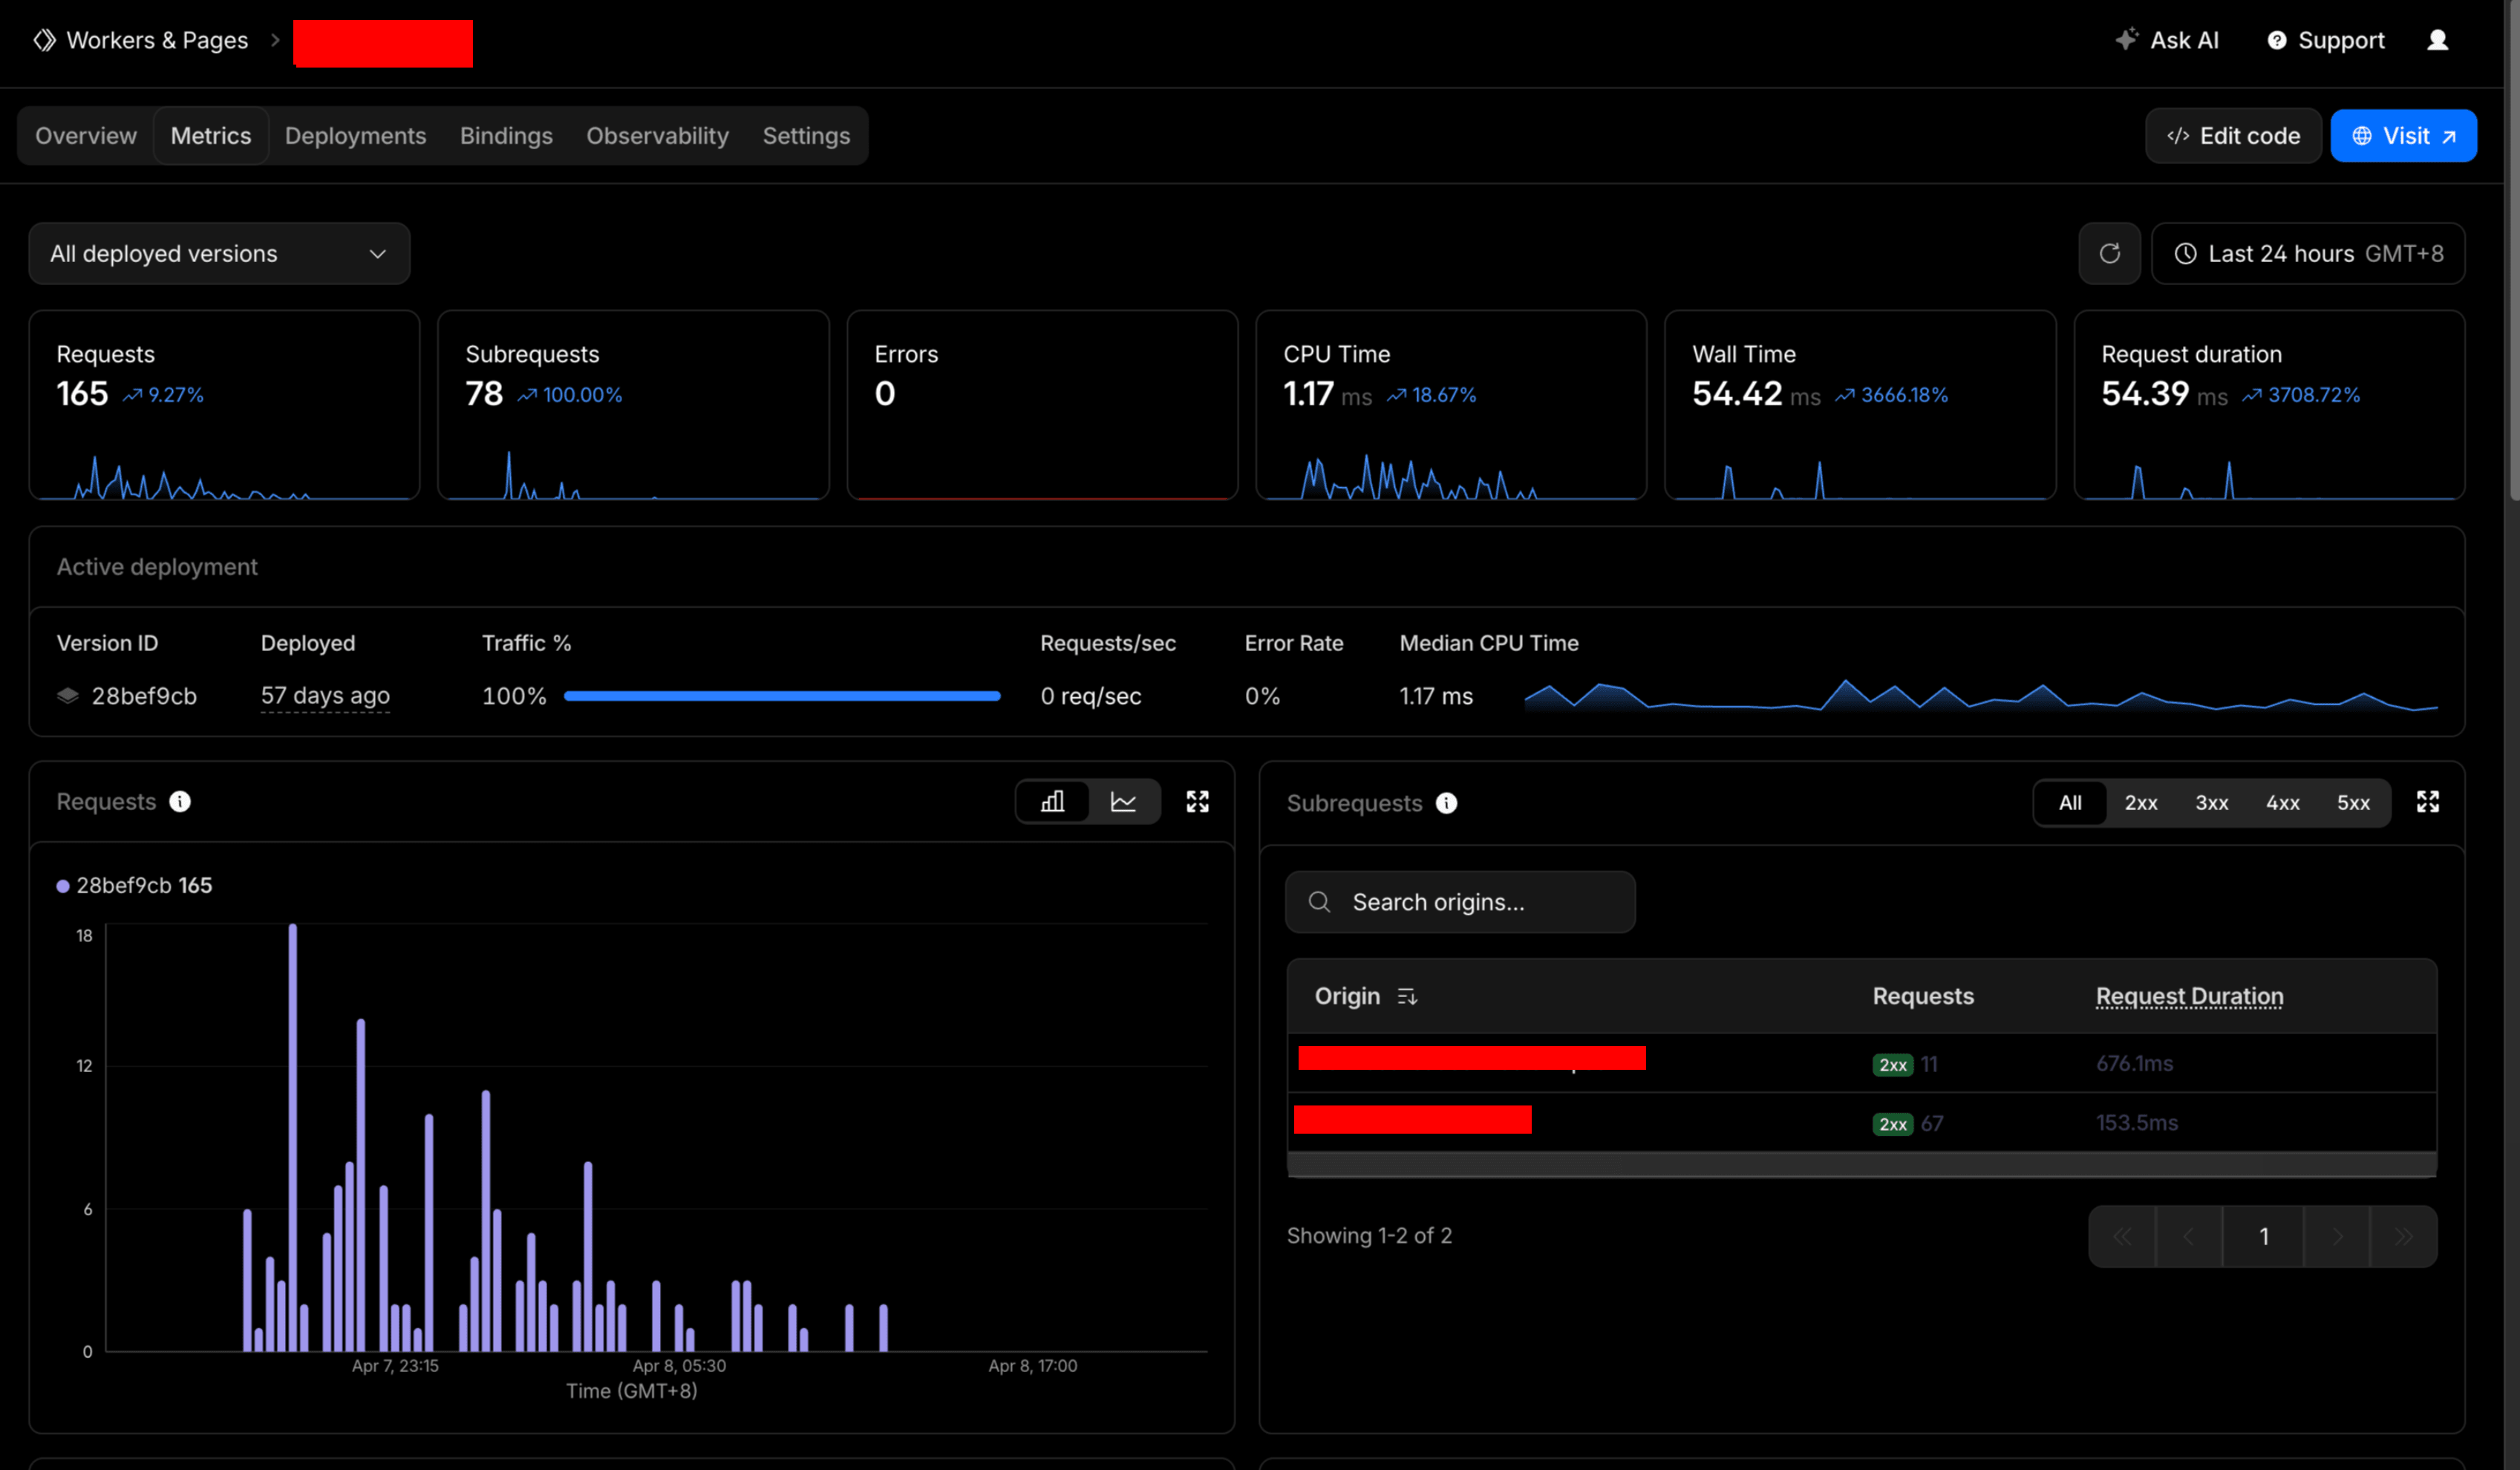The height and width of the screenshot is (1470, 2520).
Task: Click the refresh metrics icon
Action: [2109, 253]
